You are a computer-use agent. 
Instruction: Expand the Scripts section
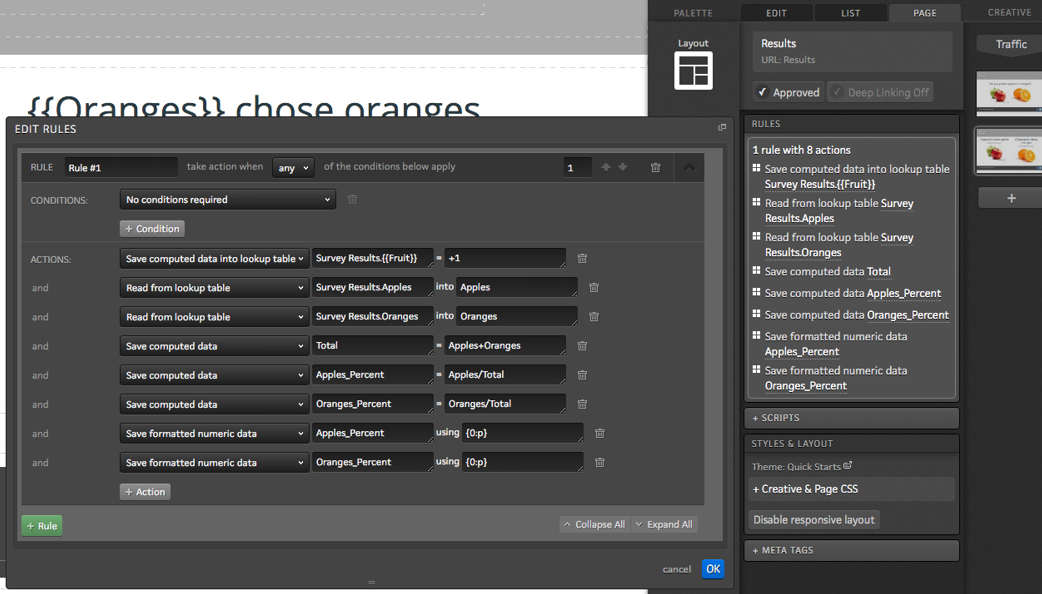(851, 418)
